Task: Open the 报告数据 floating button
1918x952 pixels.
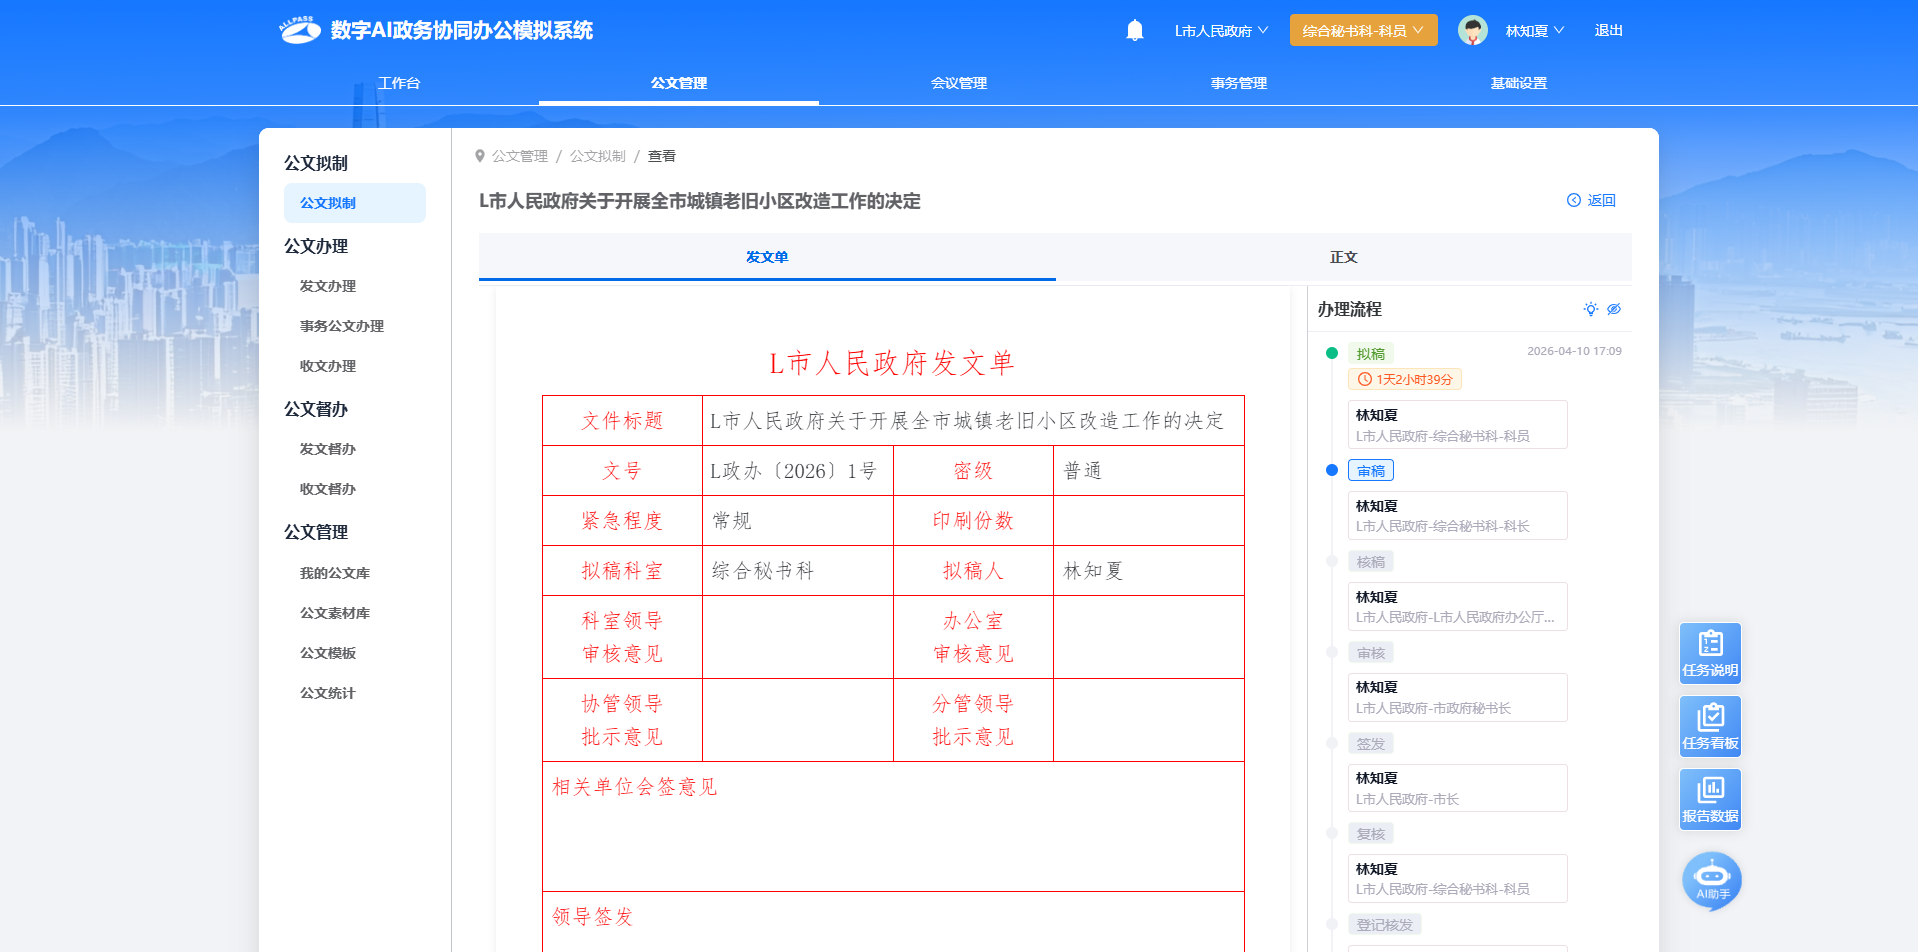Action: tap(1710, 800)
